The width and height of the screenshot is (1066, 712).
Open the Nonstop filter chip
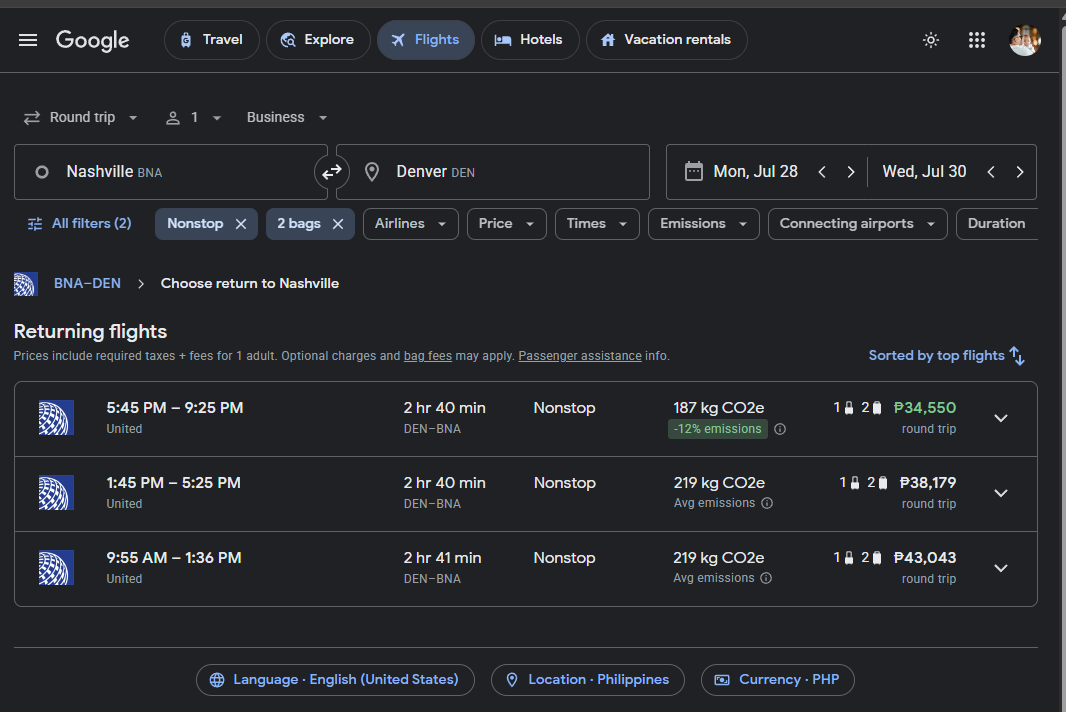[x=195, y=224]
